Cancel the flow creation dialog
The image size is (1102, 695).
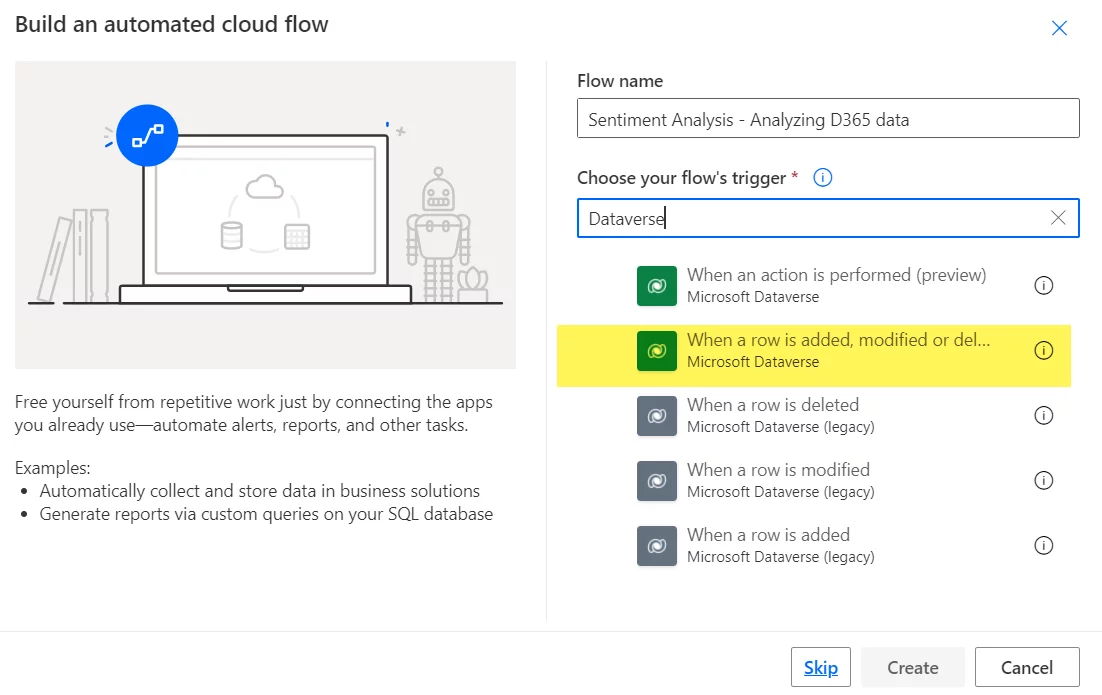point(1027,667)
